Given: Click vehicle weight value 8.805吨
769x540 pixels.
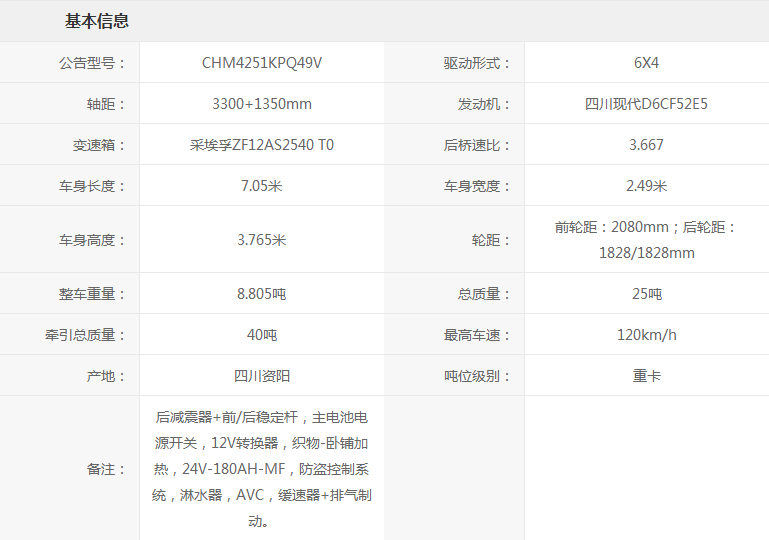Looking at the screenshot, I should coord(262,294).
